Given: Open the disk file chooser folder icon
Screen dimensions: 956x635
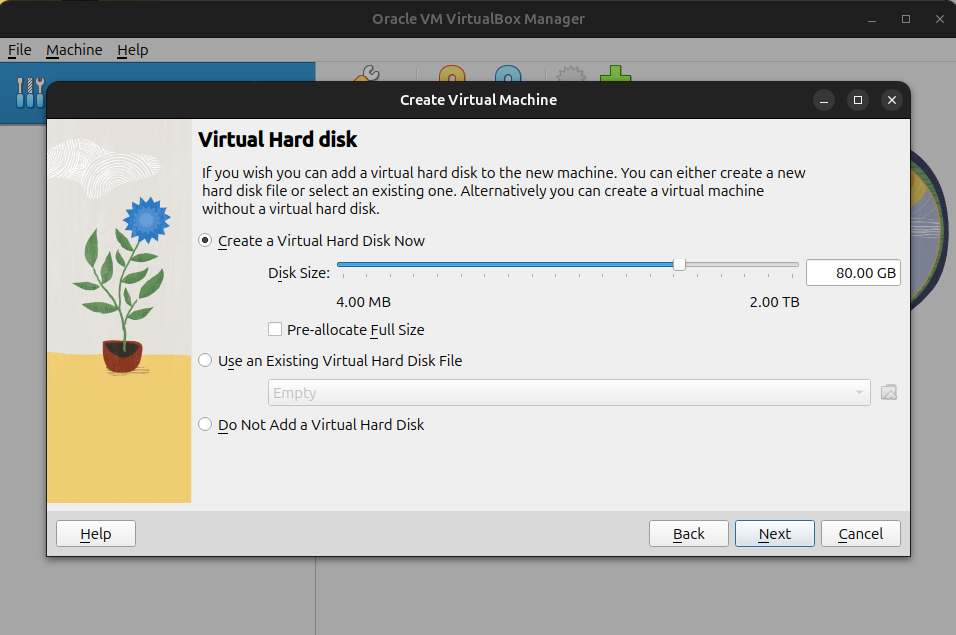Looking at the screenshot, I should point(889,392).
